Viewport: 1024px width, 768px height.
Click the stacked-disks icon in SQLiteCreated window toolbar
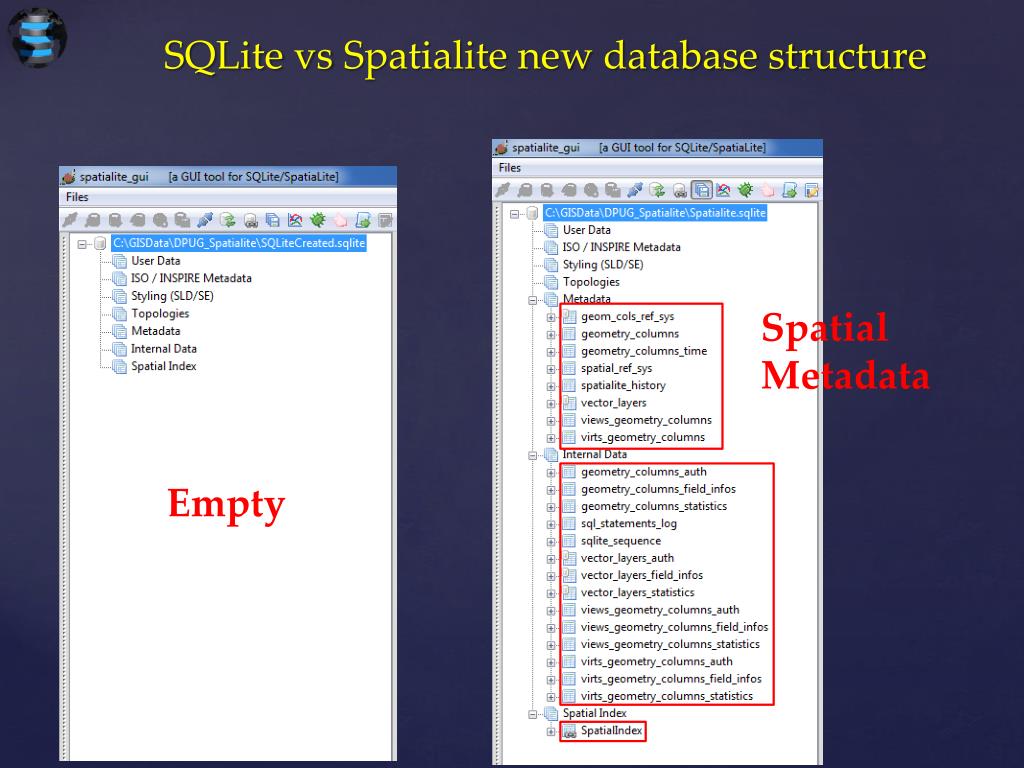click(272, 220)
